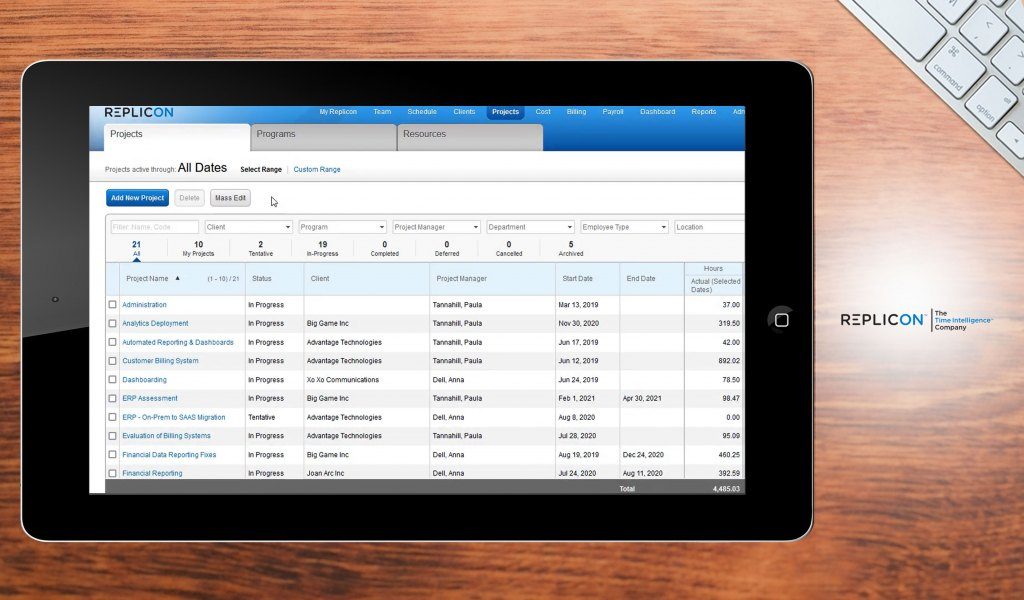The height and width of the screenshot is (600, 1024).
Task: Click the Replicon logo in the header
Action: (x=138, y=112)
